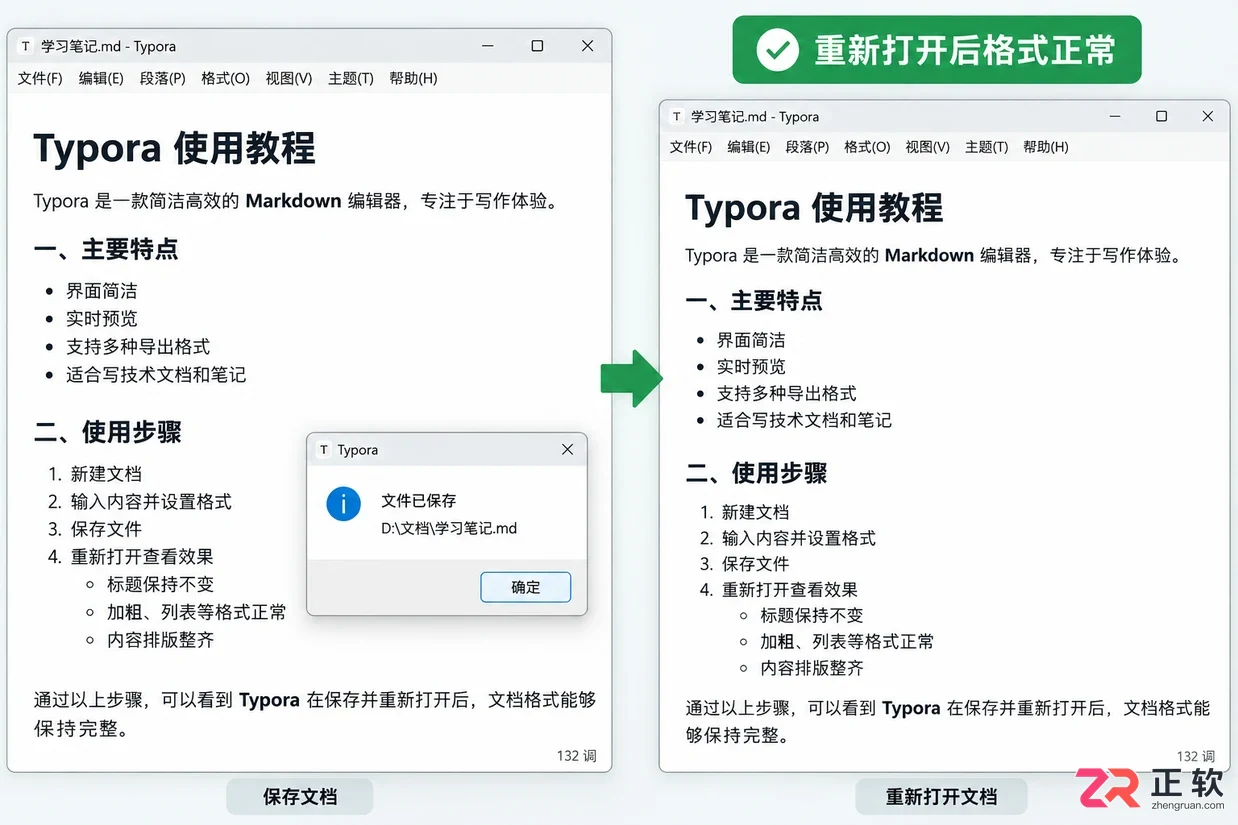The image size is (1238, 825).
Task: Click Typora app icon in left window title bar
Action: [26, 46]
